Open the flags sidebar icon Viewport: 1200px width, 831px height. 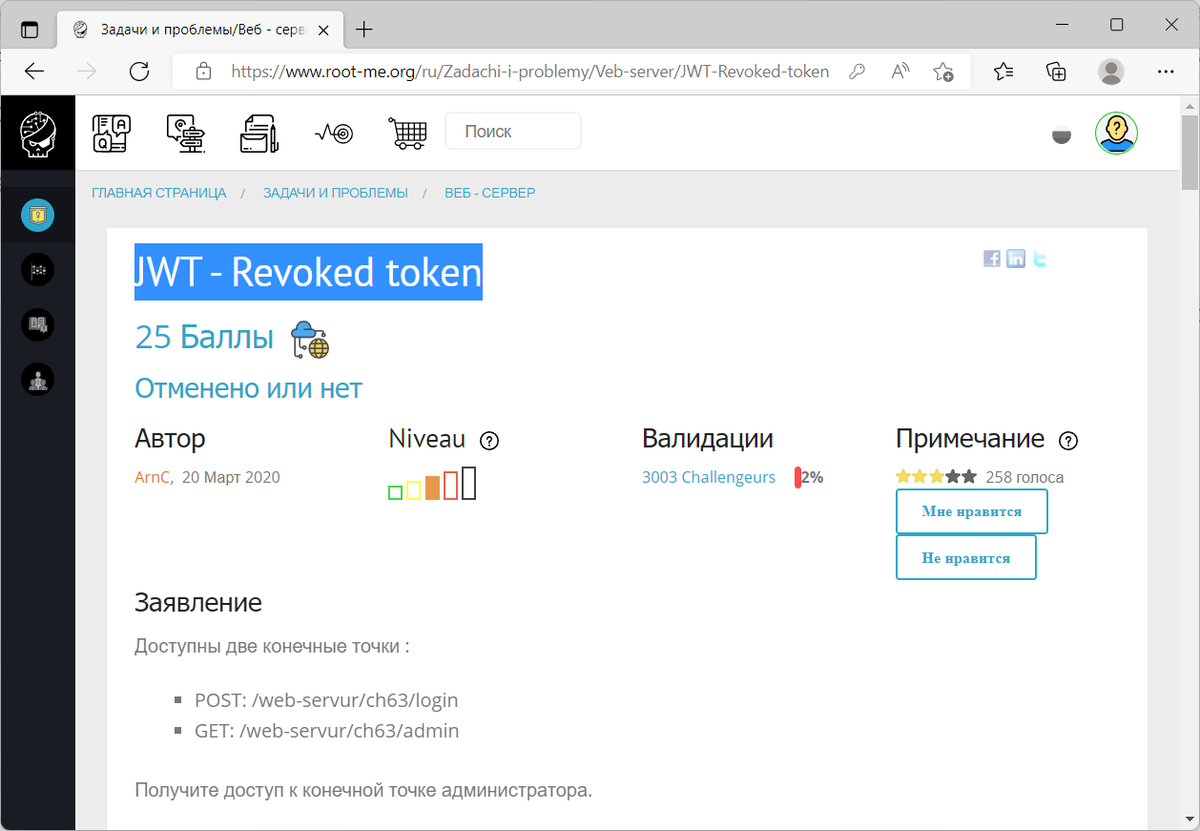click(x=38, y=269)
